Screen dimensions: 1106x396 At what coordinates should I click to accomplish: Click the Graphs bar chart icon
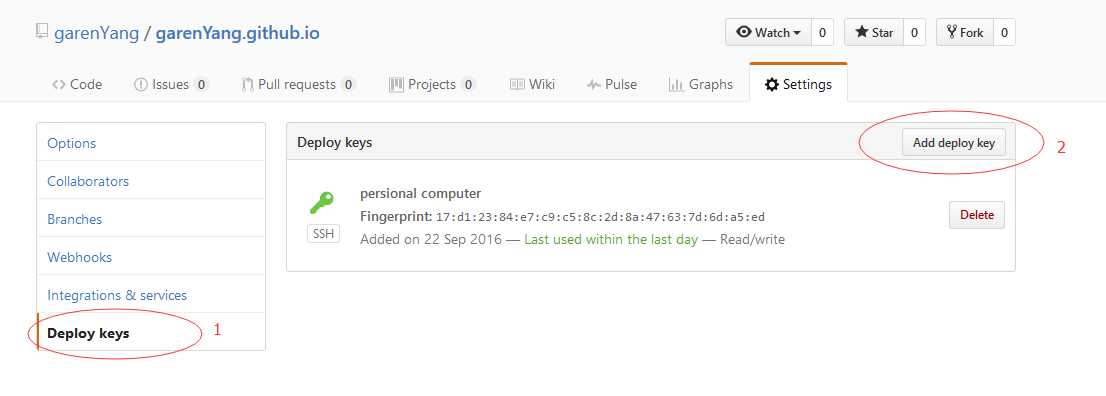676,85
